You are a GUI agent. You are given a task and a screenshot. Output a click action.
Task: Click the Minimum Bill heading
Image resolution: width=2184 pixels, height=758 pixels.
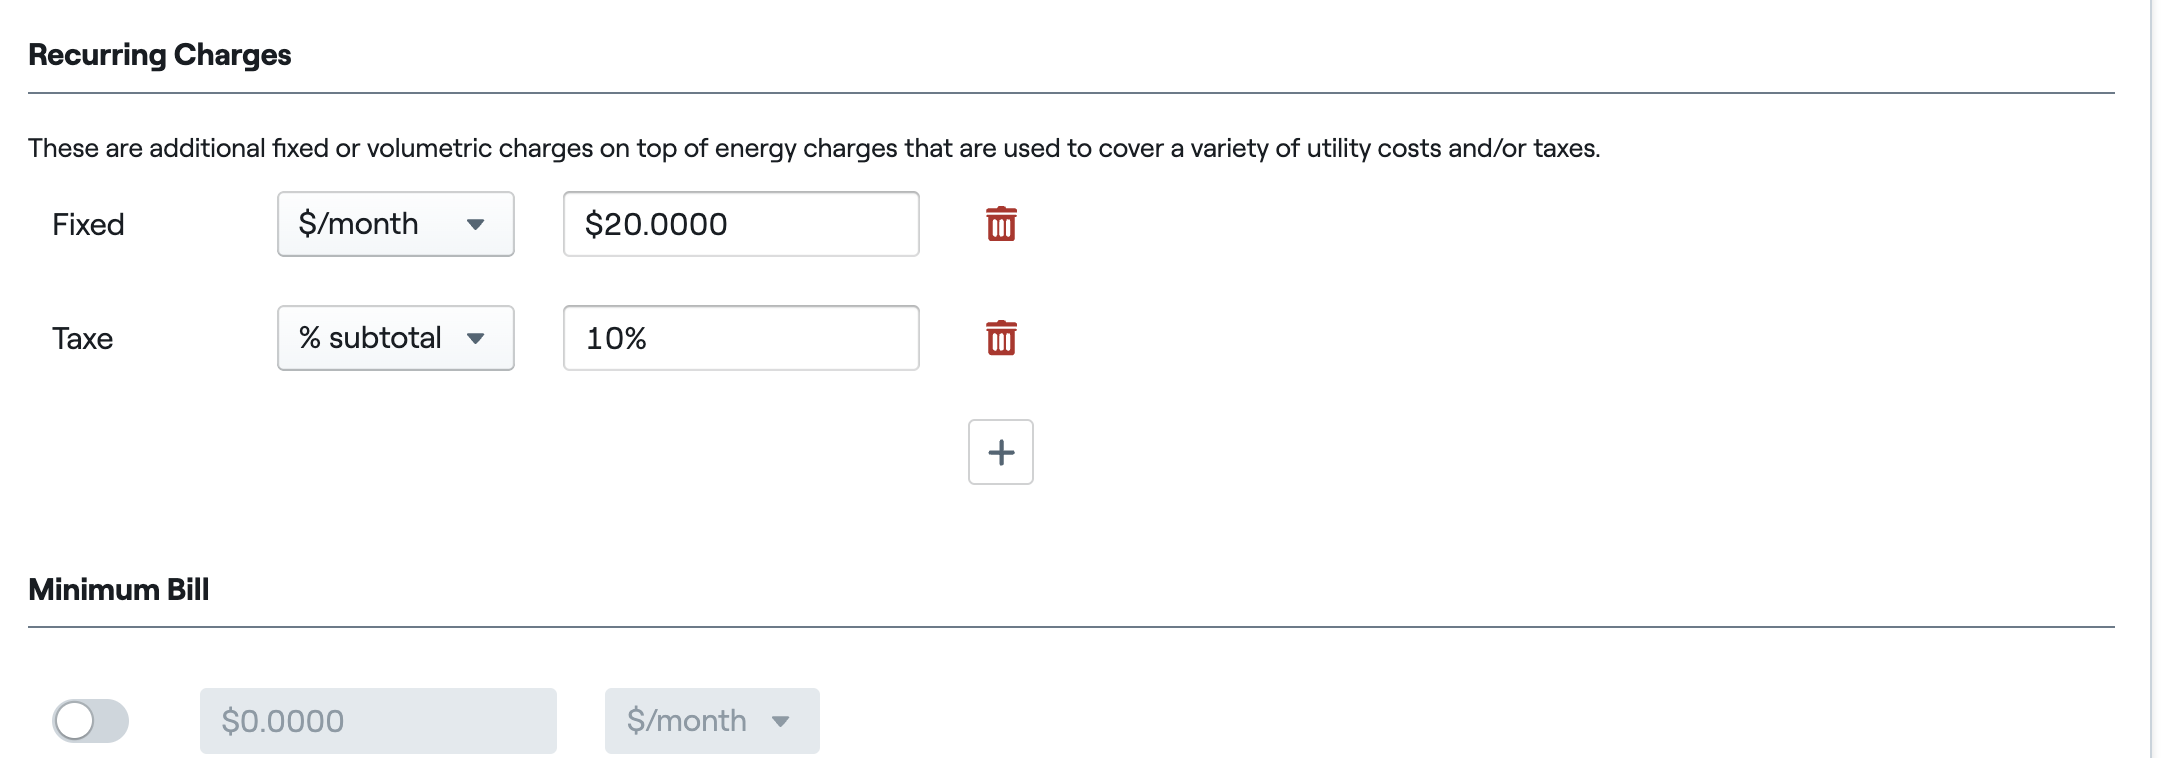[x=118, y=590]
